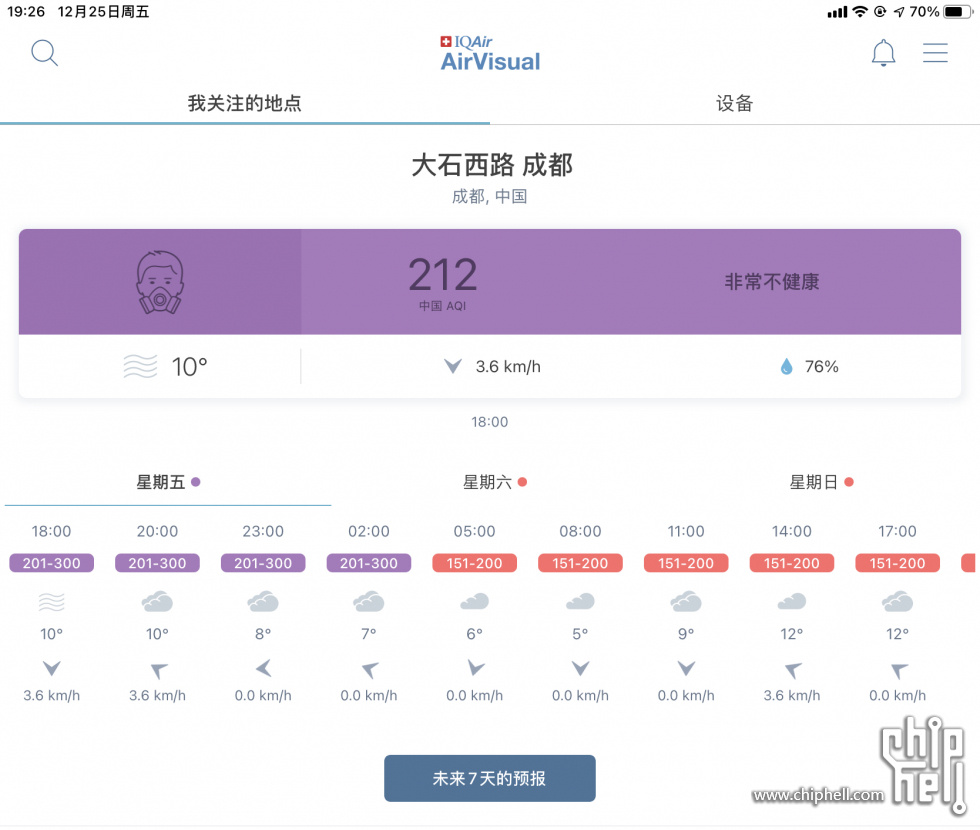The width and height of the screenshot is (980, 830).
Task: Open the notifications bell
Action: click(x=883, y=52)
